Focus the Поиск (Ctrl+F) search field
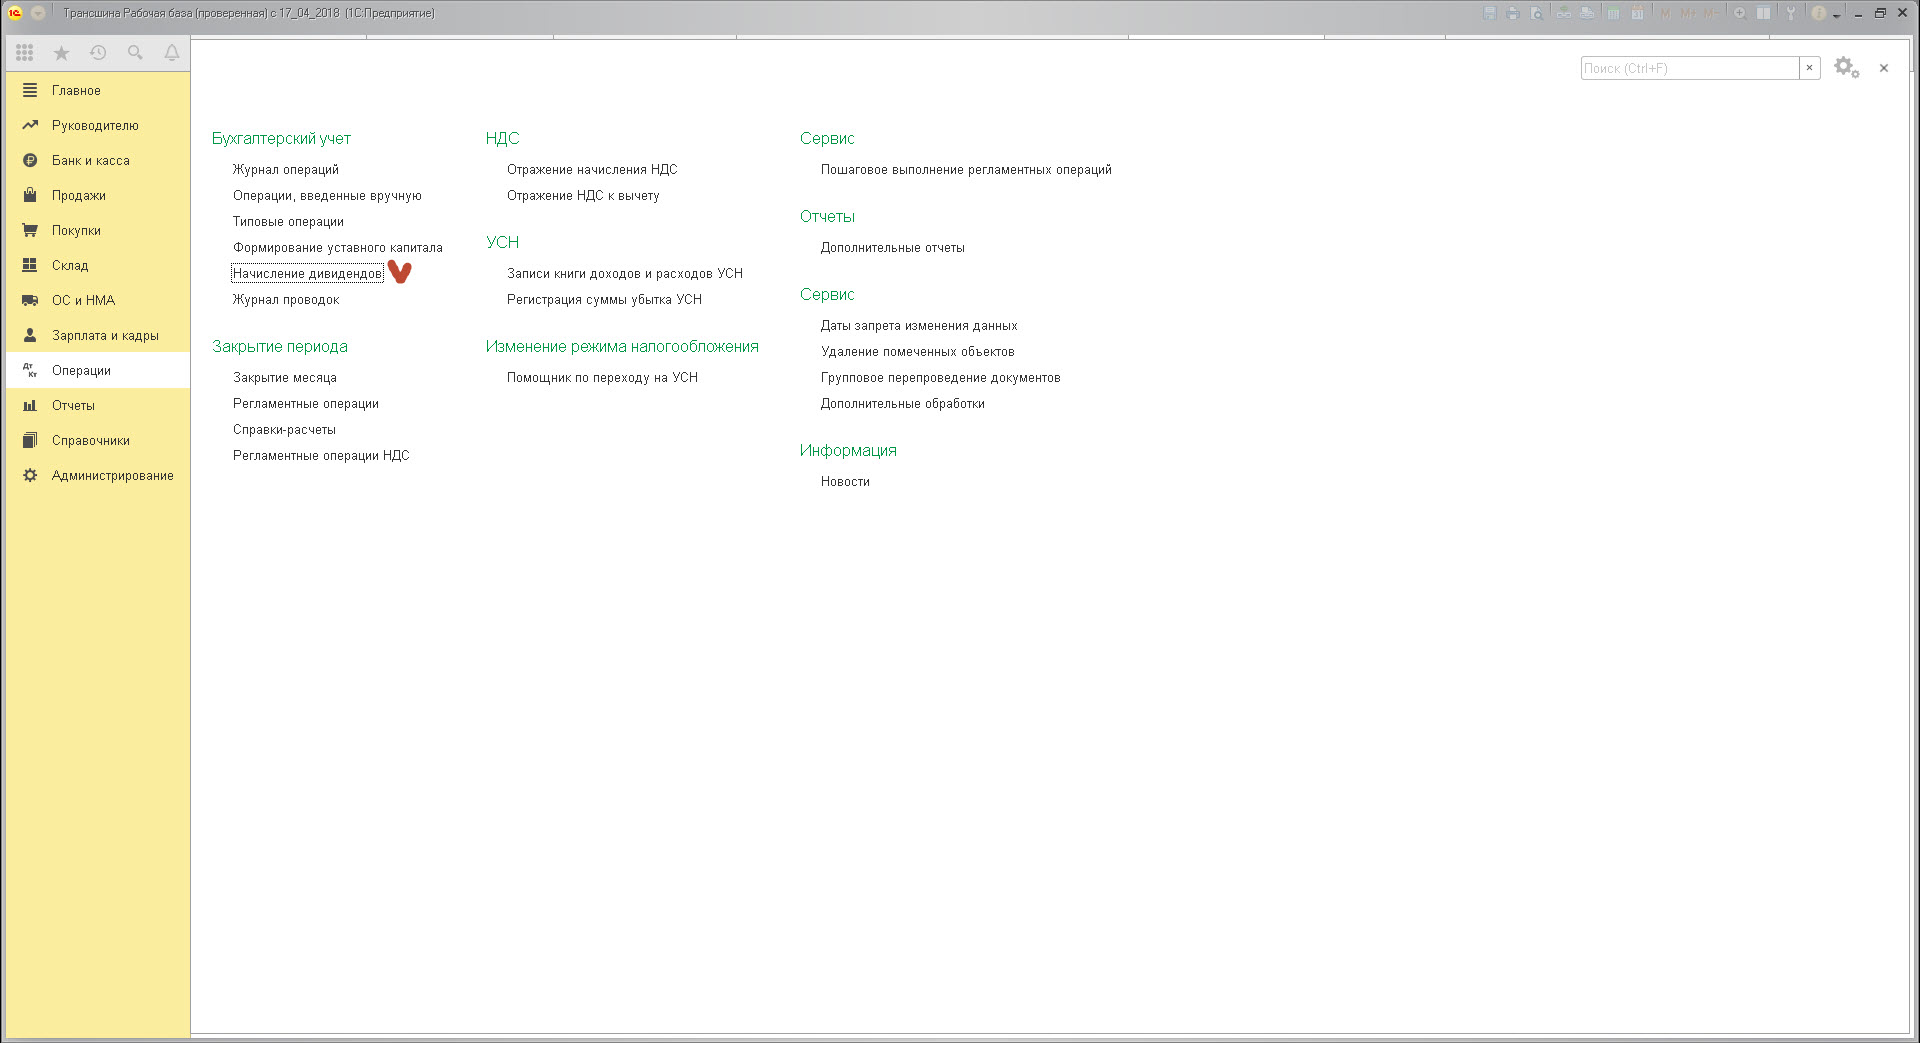 click(x=1690, y=68)
